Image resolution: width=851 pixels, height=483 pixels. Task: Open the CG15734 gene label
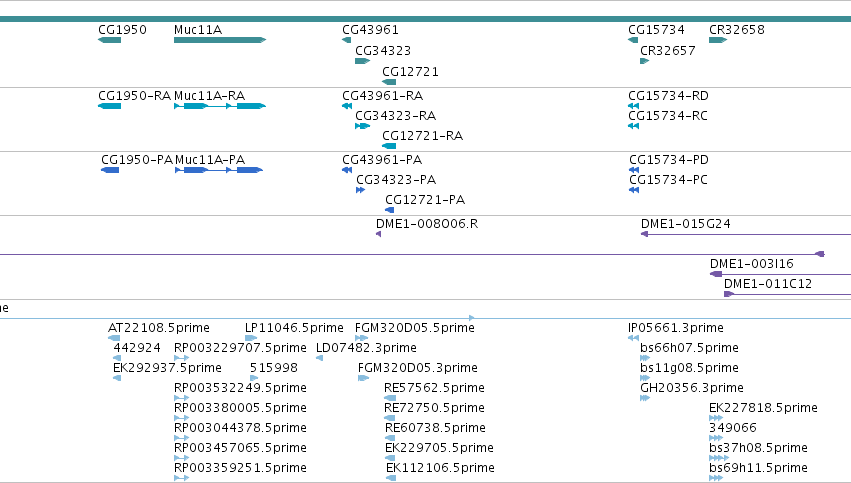tap(656, 30)
